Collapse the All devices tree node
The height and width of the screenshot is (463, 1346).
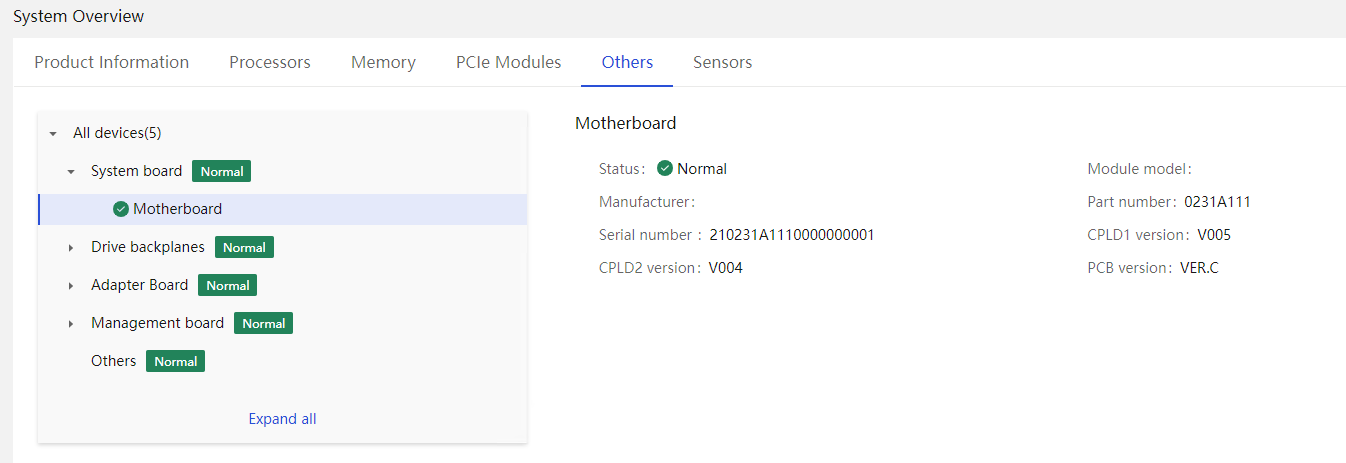click(x=53, y=133)
